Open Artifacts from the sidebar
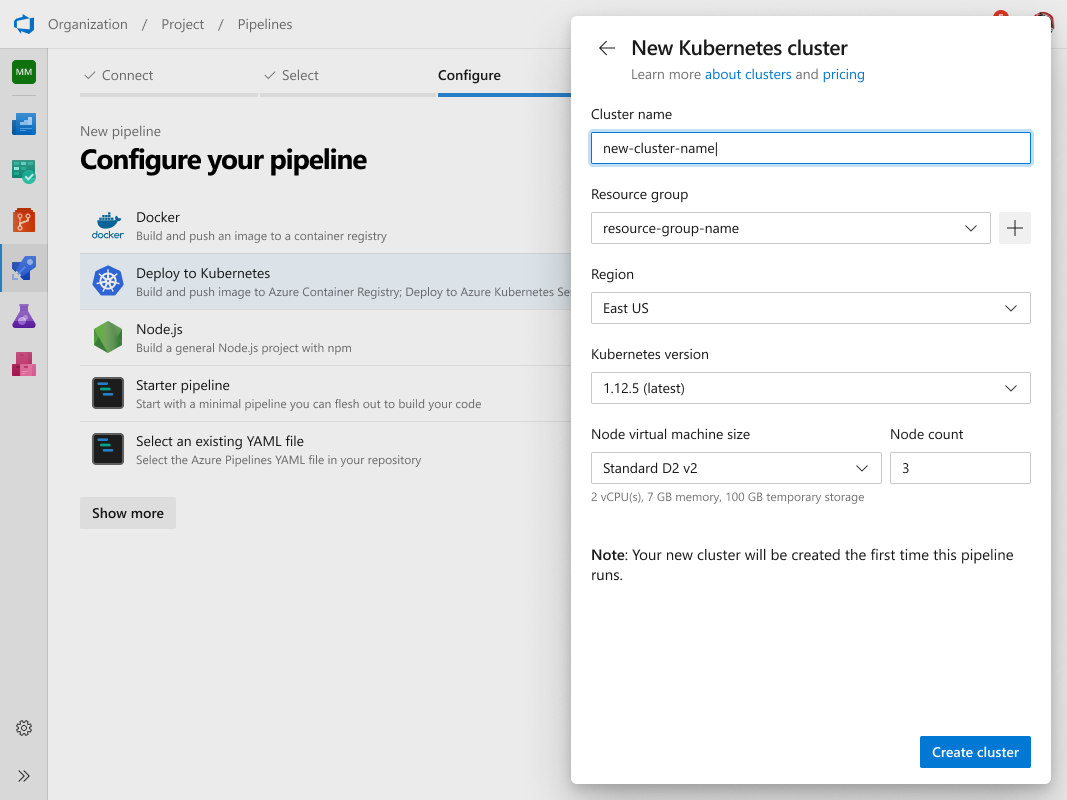Viewport: 1067px width, 800px height. click(x=24, y=364)
